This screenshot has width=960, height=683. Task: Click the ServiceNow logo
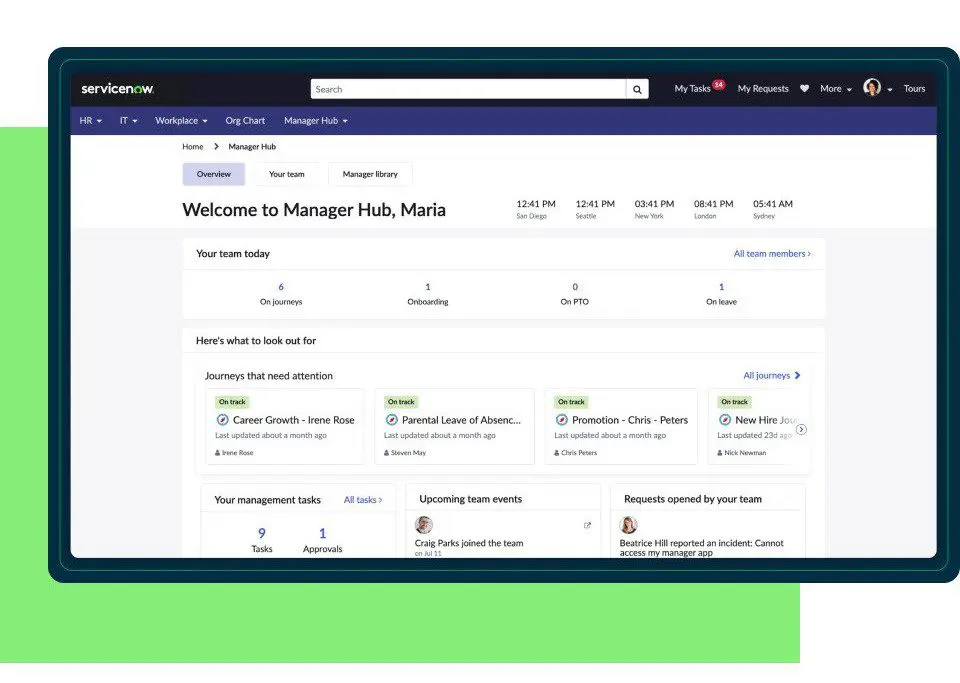tap(117, 89)
